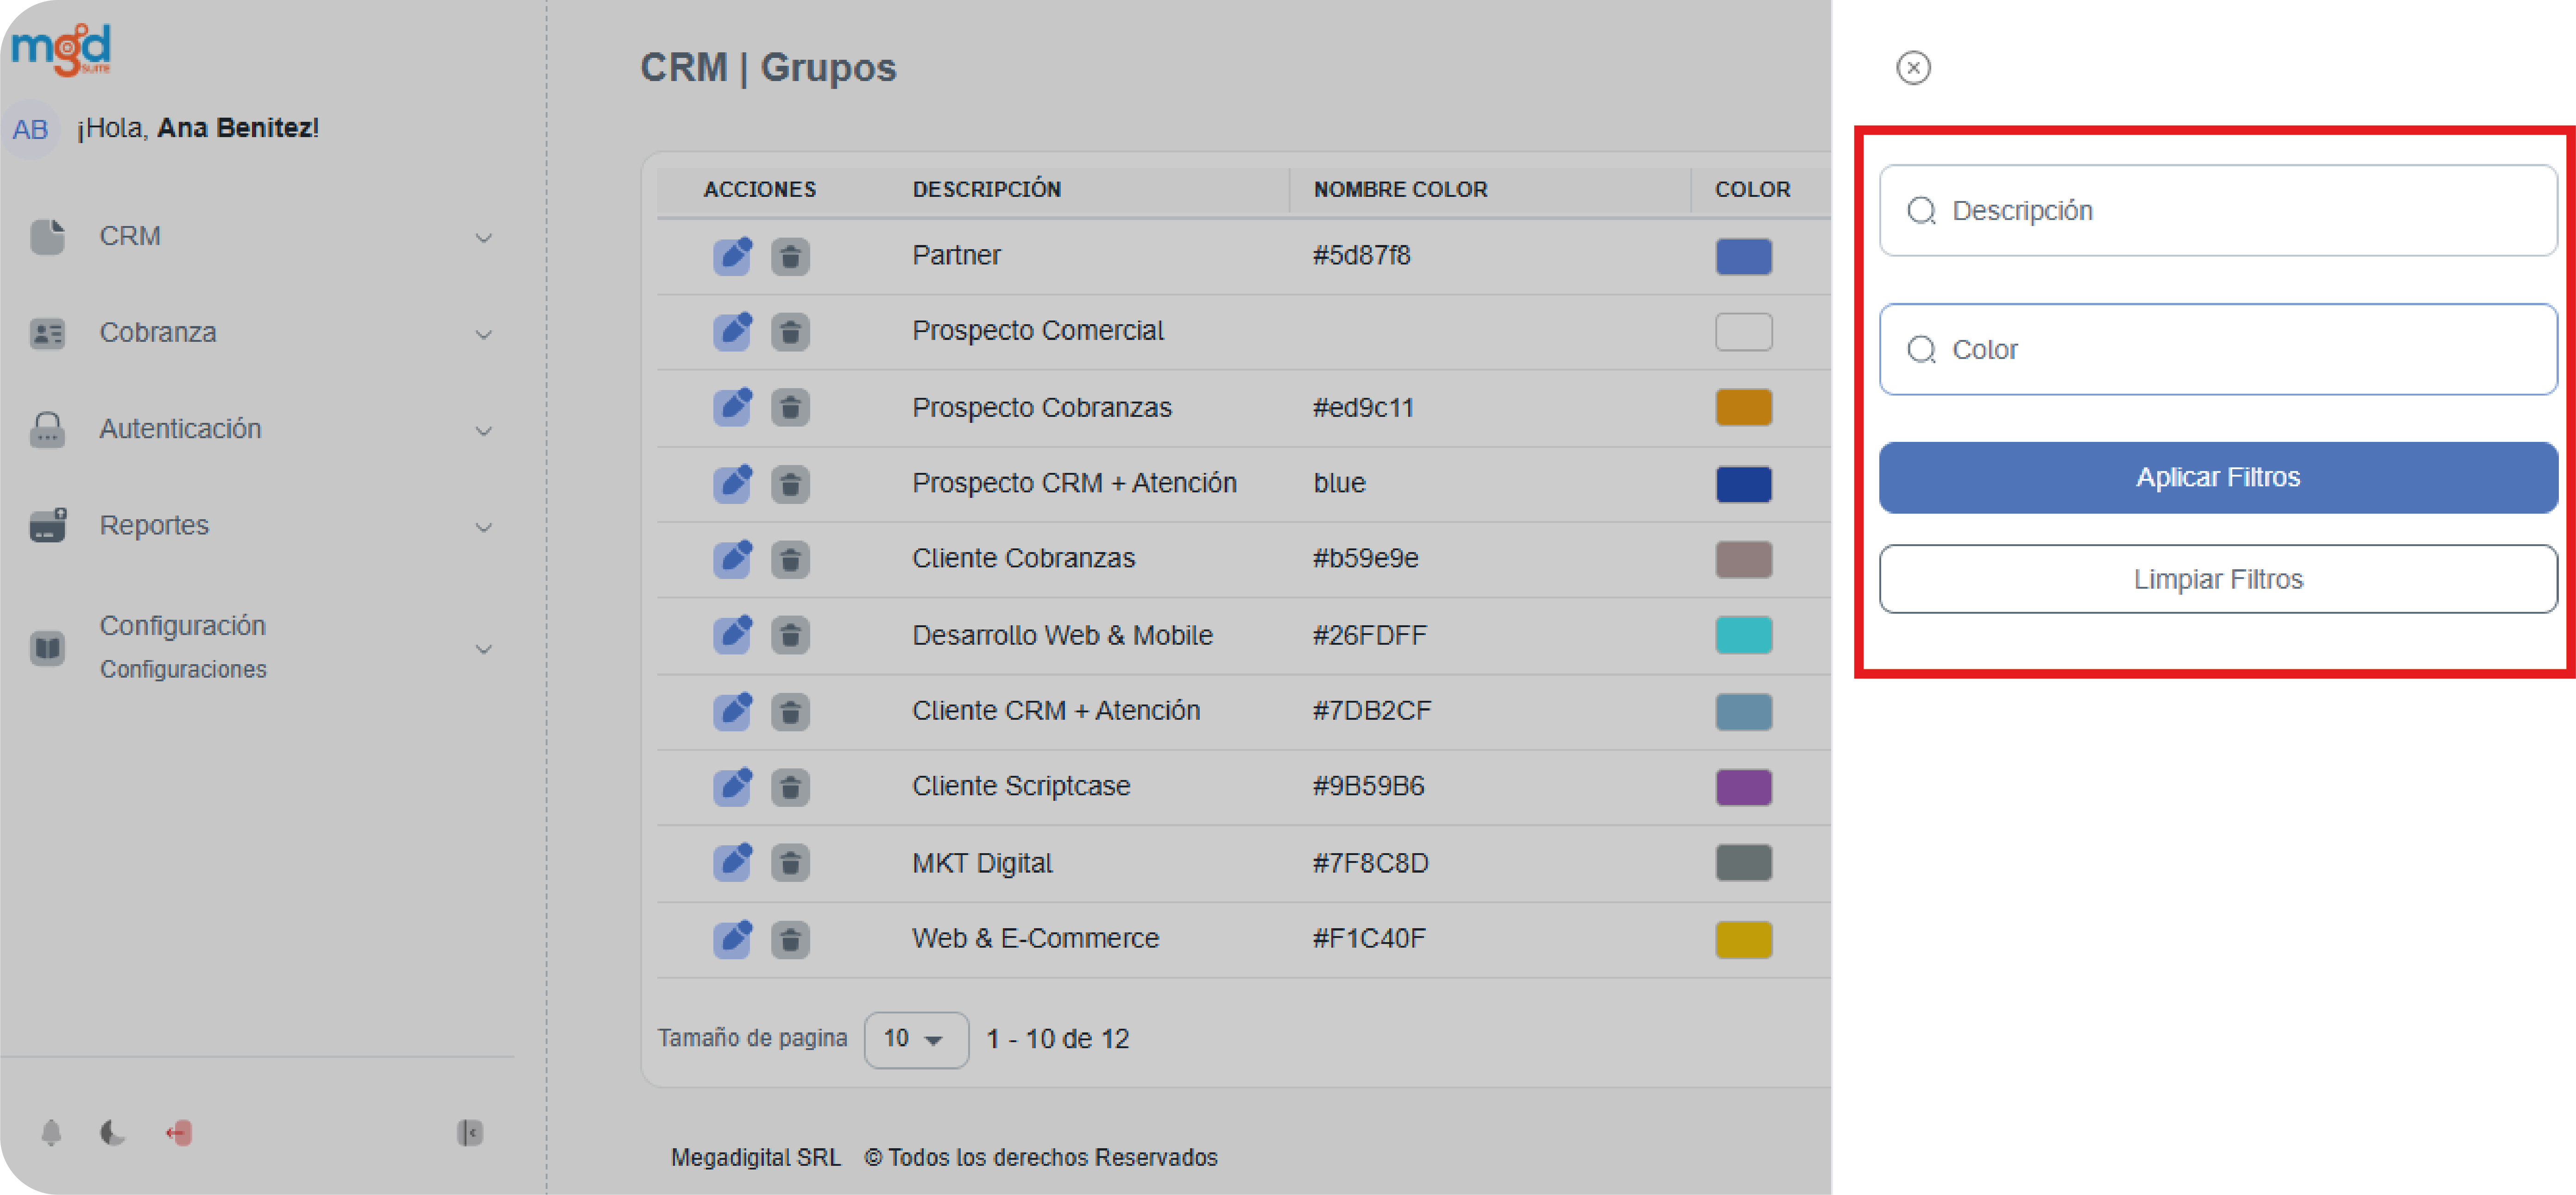Toggle dark mode moon icon

[112, 1132]
